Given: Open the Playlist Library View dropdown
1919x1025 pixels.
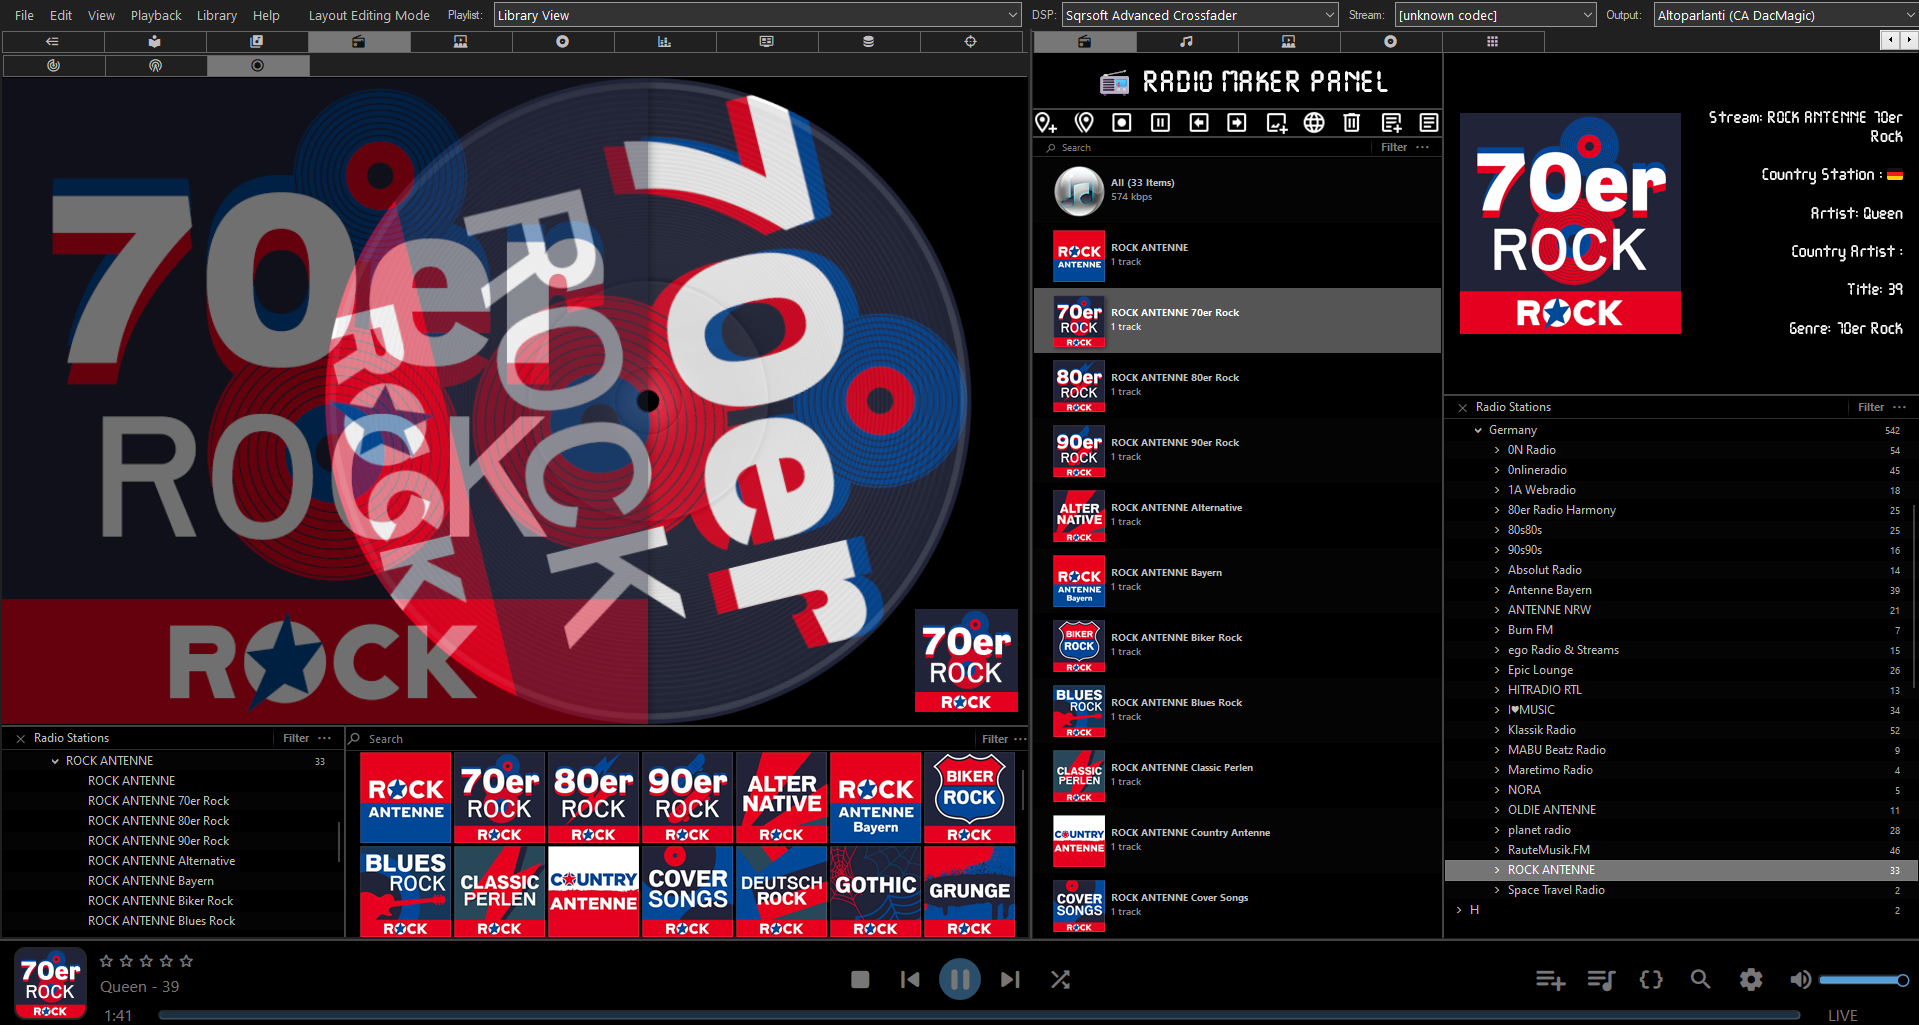Looking at the screenshot, I should tap(757, 15).
